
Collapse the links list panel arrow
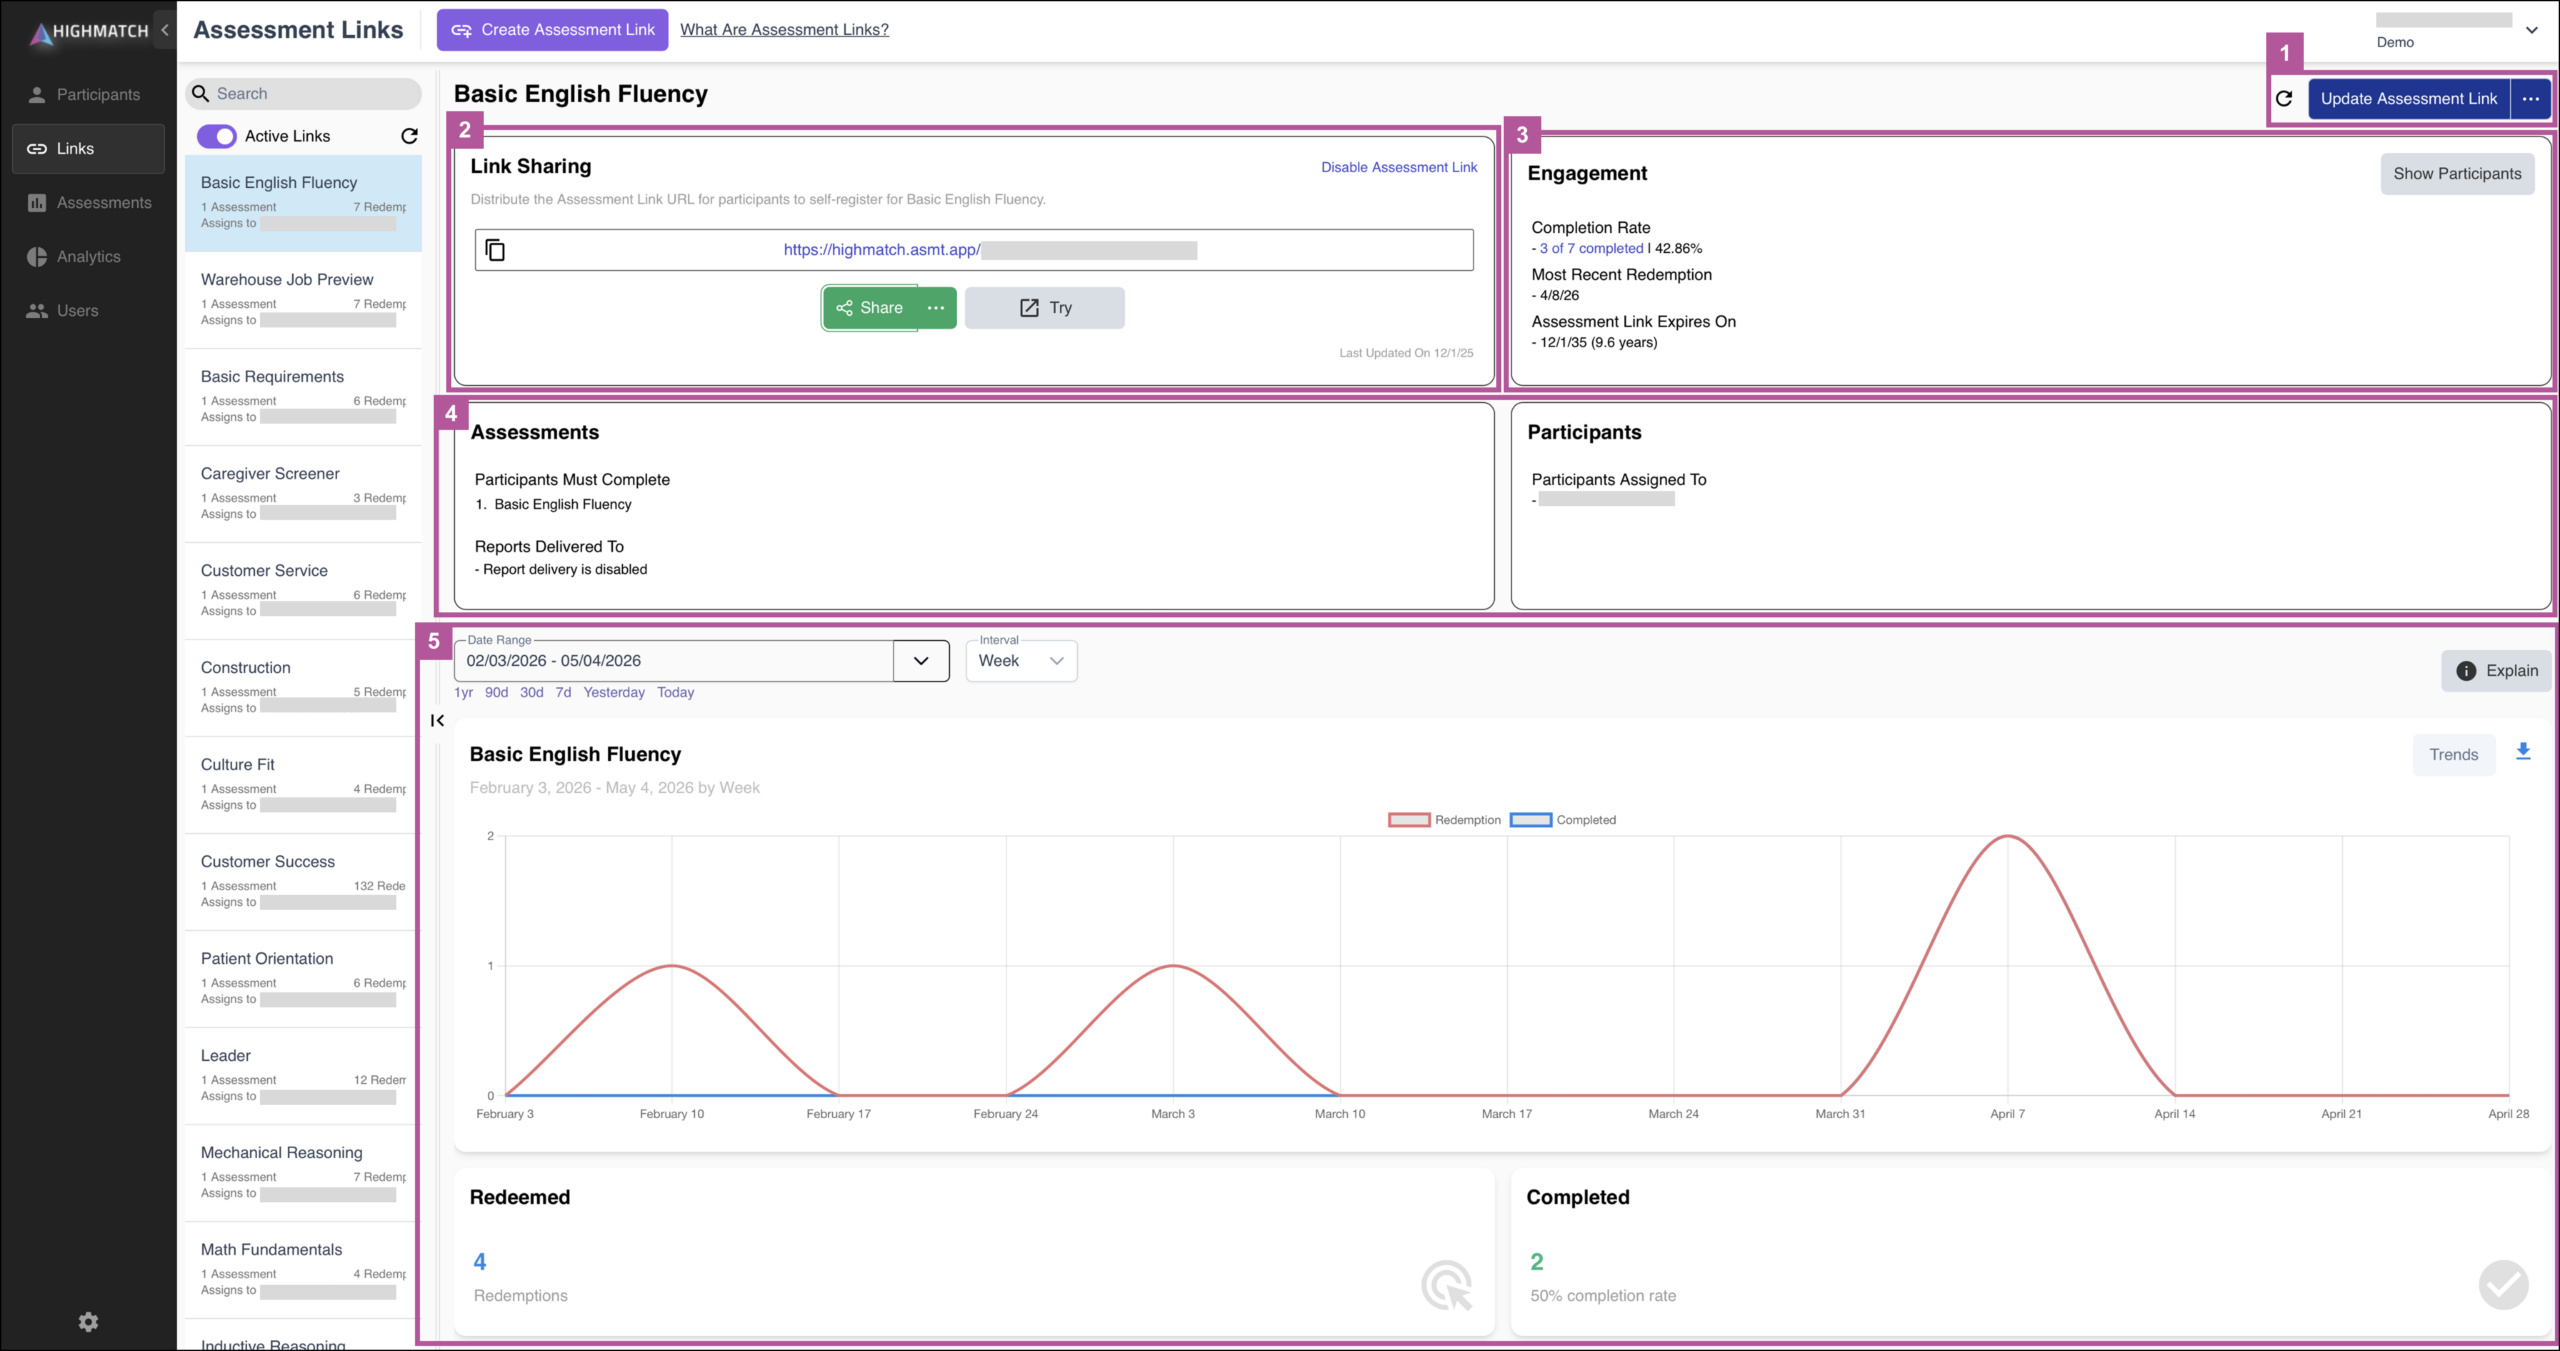click(x=437, y=720)
